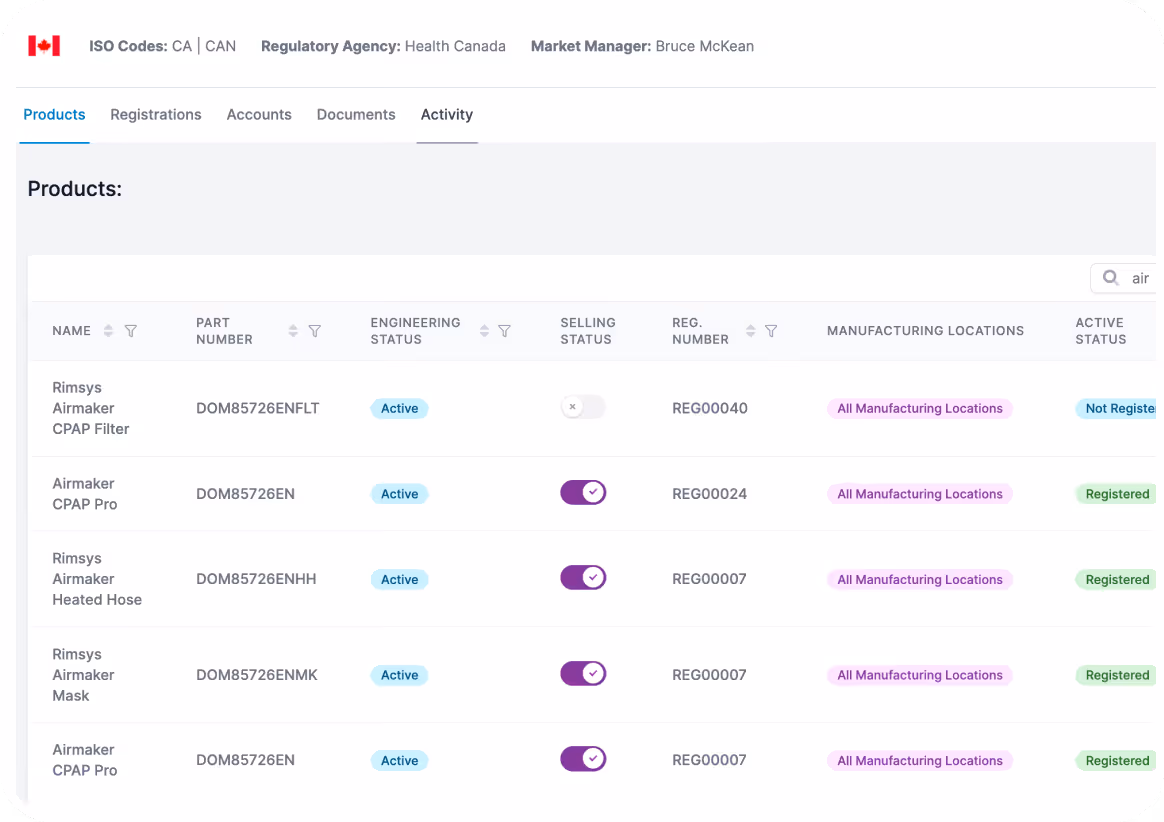Click registration number REG00040
Viewport: 1164px width, 822px height.
[710, 408]
